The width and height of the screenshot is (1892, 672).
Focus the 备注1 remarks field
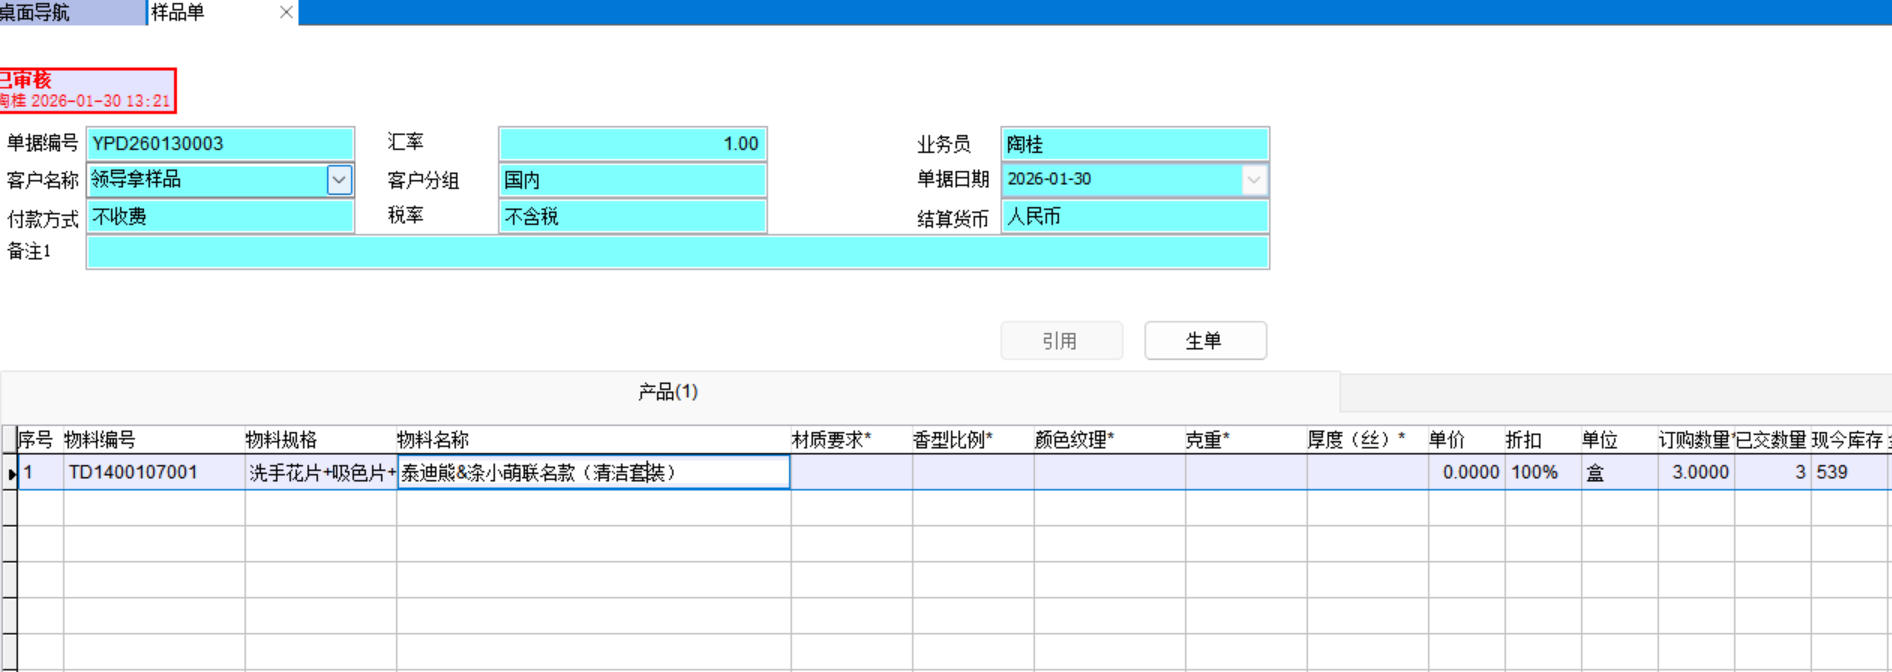(677, 253)
